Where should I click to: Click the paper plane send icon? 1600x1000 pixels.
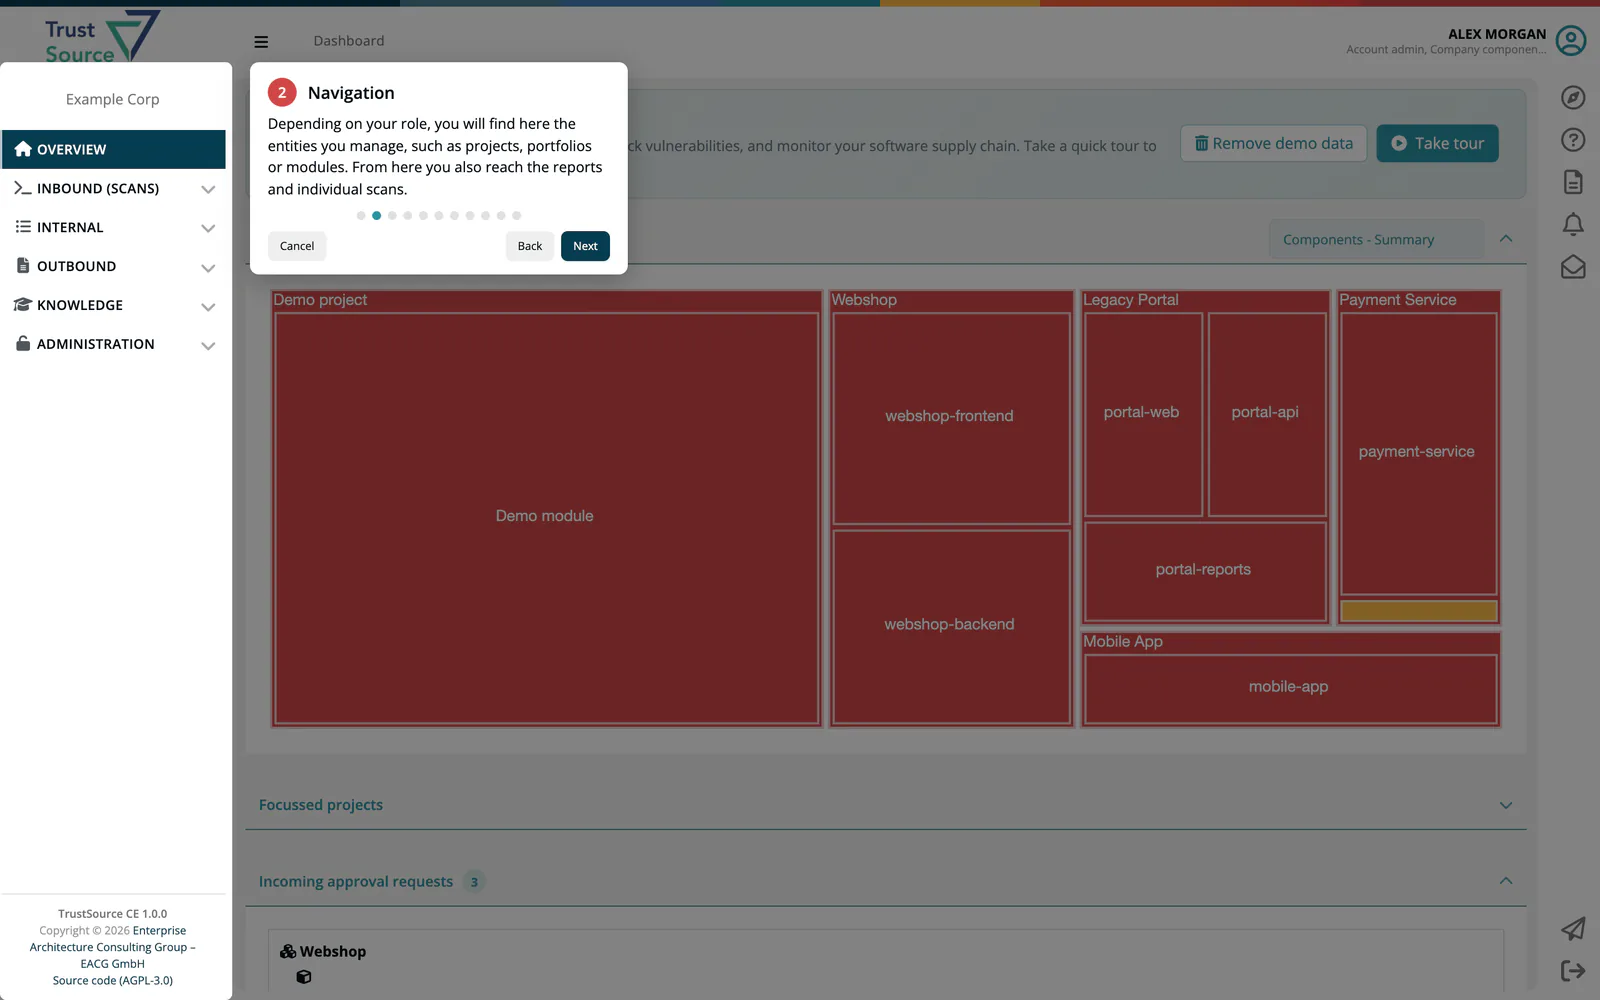[x=1573, y=929]
